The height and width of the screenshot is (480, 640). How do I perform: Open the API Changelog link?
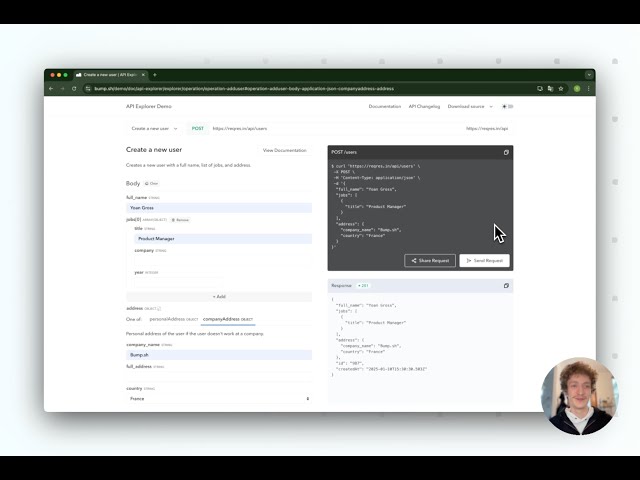click(x=424, y=107)
